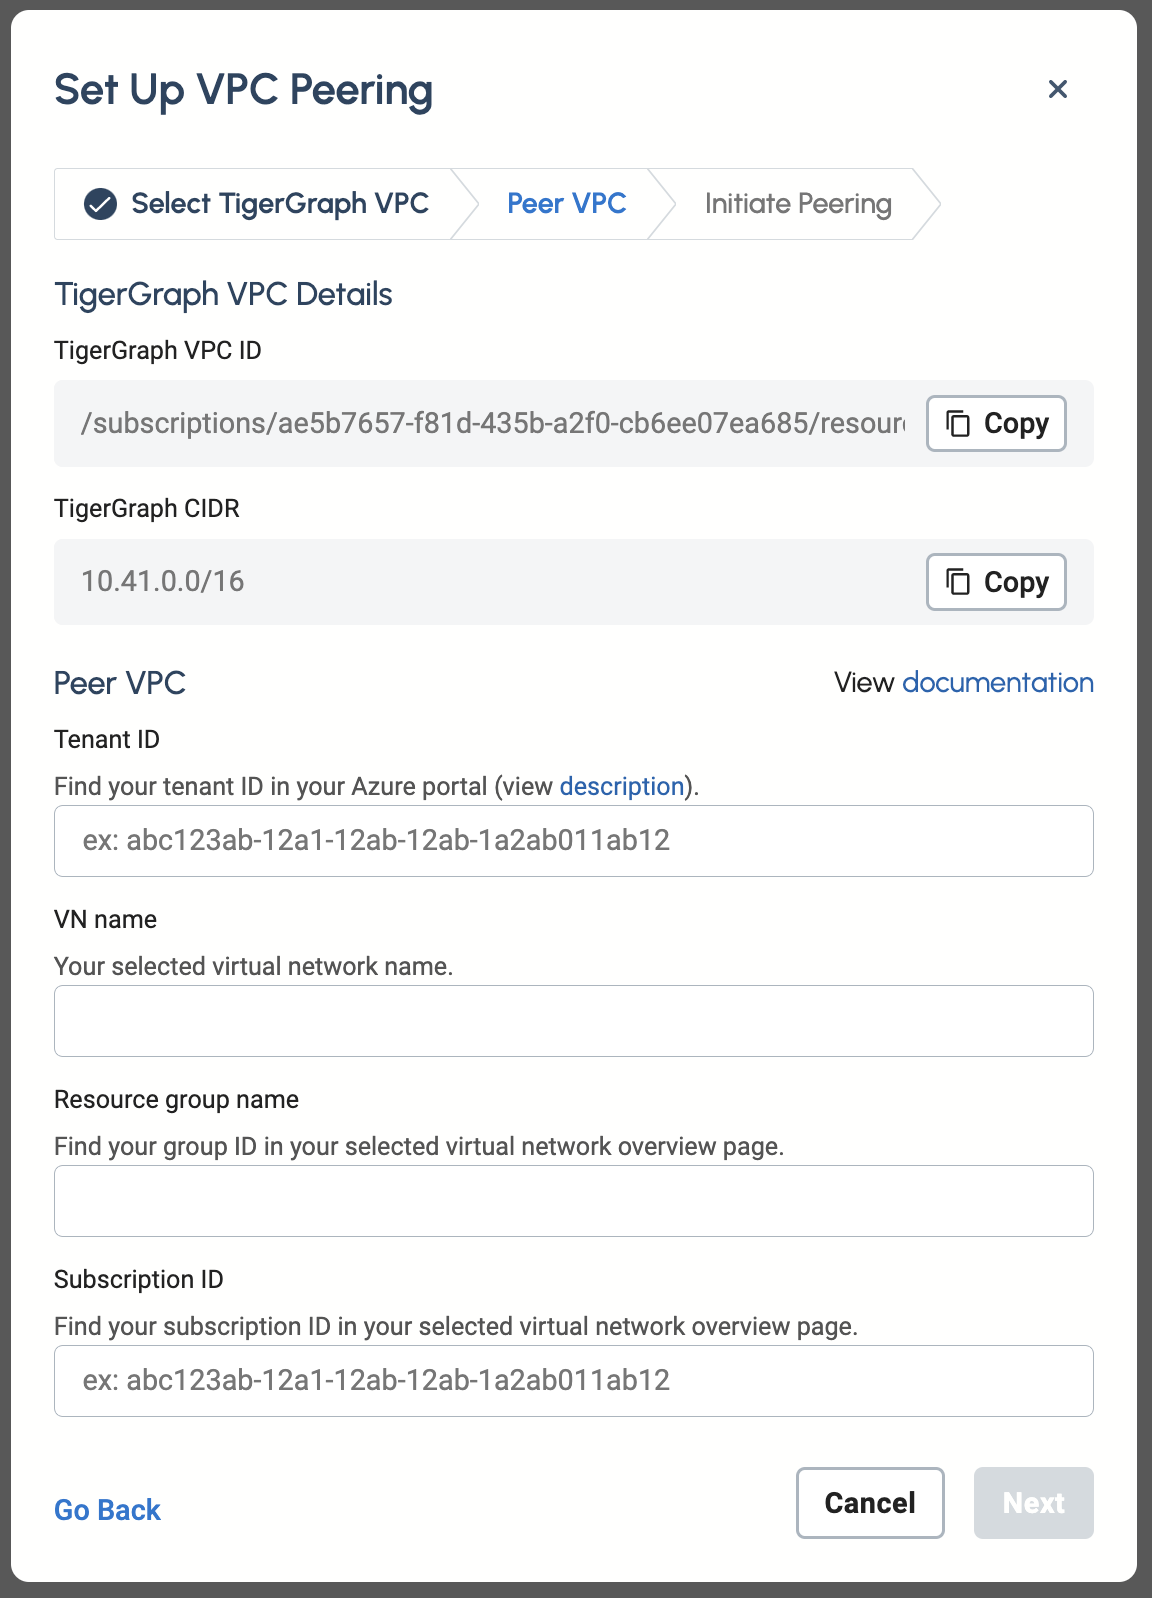Click the checkmark icon beside Select TigerGraph VPC
This screenshot has width=1152, height=1598.
click(100, 204)
